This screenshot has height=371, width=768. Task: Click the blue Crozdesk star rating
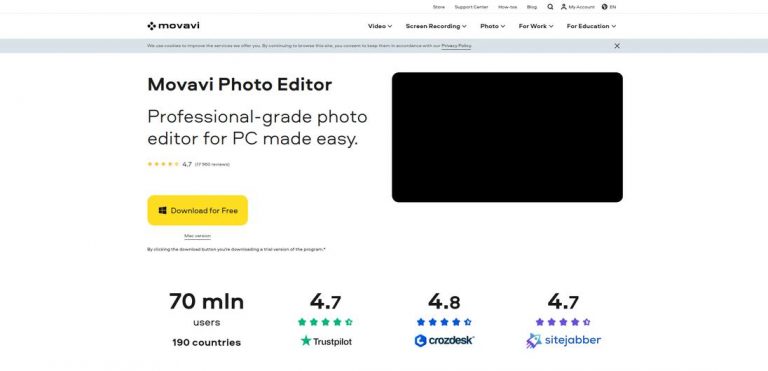coord(444,322)
